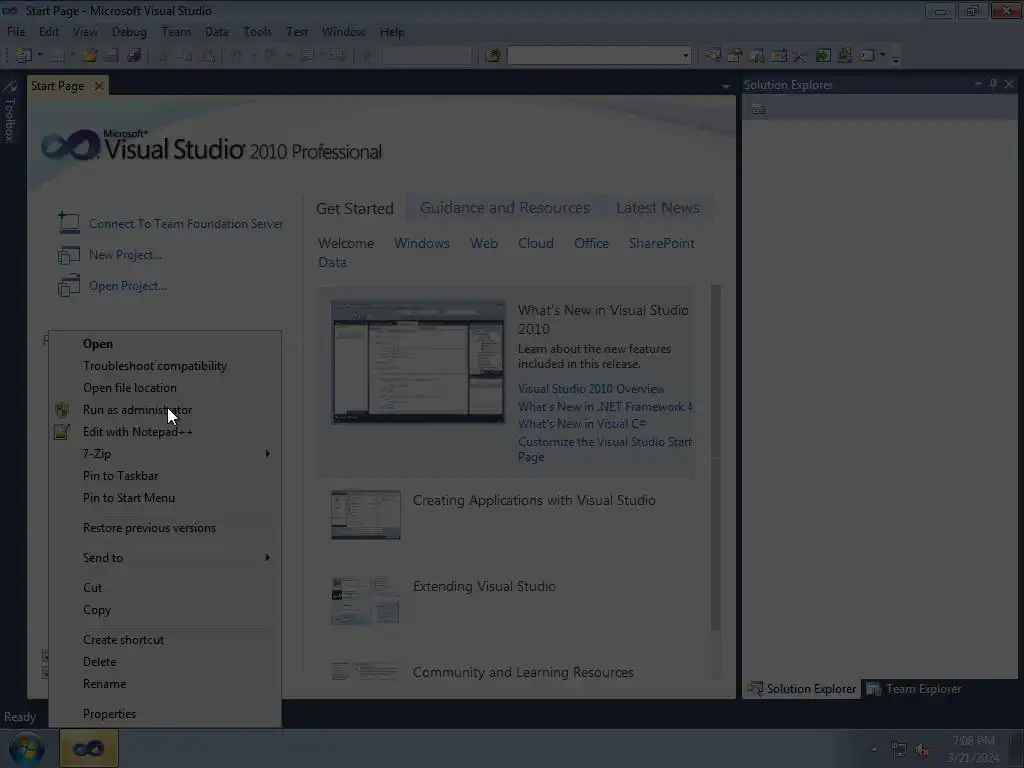The image size is (1024, 768).
Task: Open the Visual Studio 2010 Overview link
Action: tap(591, 389)
